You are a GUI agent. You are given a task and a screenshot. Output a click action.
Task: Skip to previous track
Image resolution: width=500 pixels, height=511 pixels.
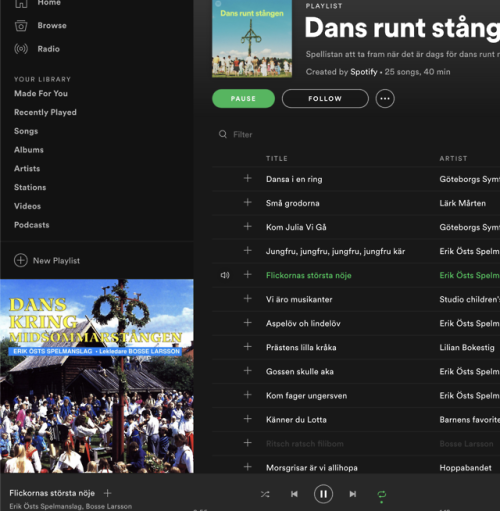[x=294, y=494]
